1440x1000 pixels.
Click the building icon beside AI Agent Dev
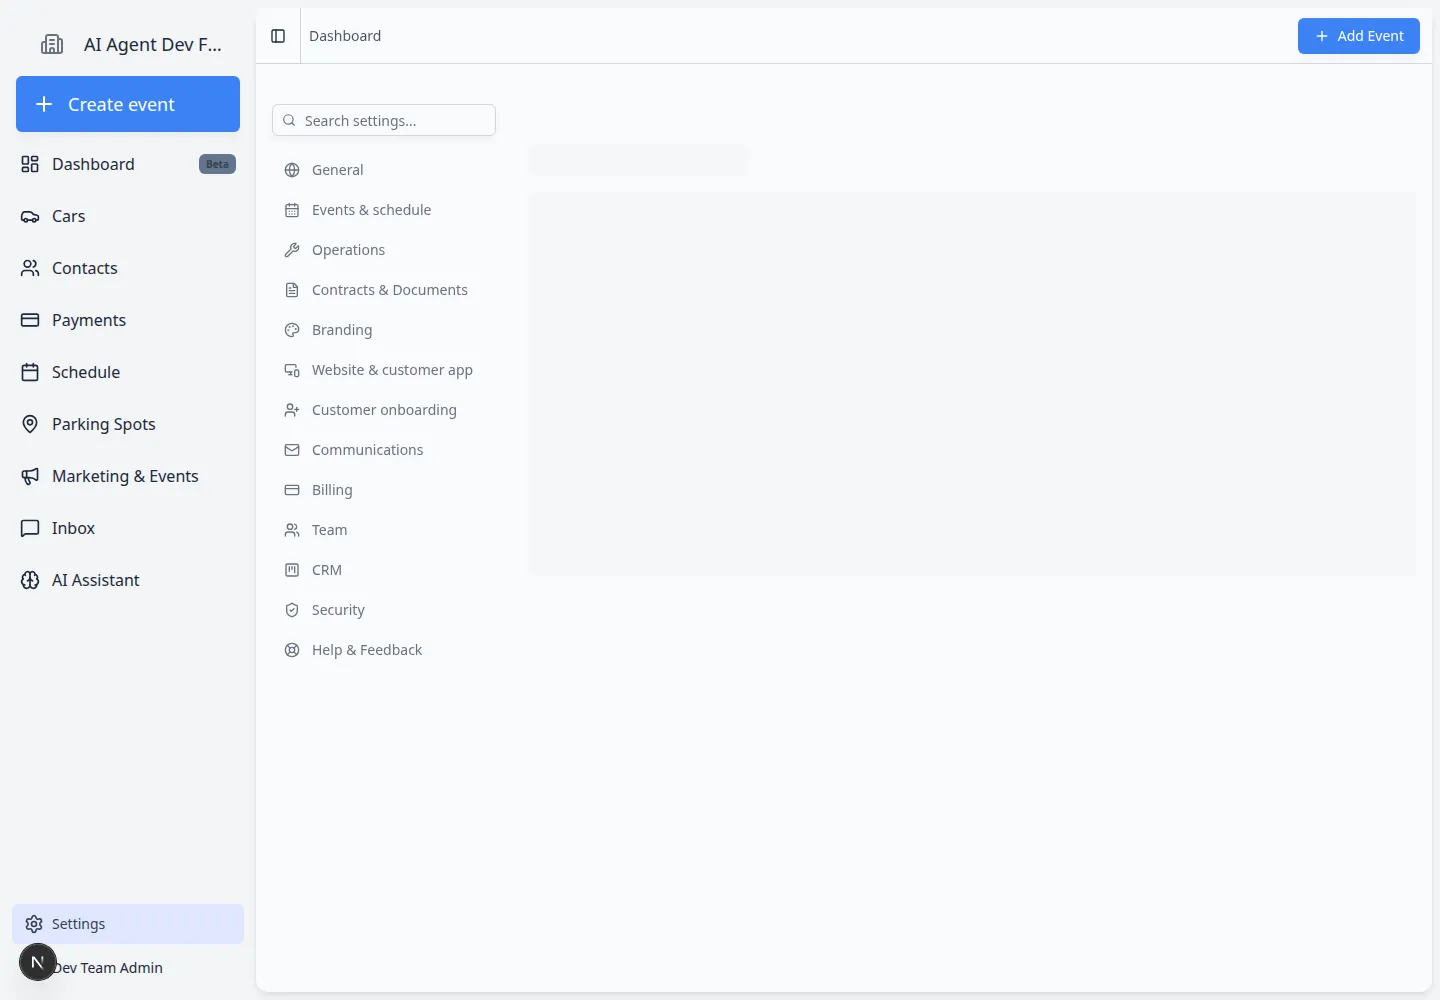[x=52, y=44]
